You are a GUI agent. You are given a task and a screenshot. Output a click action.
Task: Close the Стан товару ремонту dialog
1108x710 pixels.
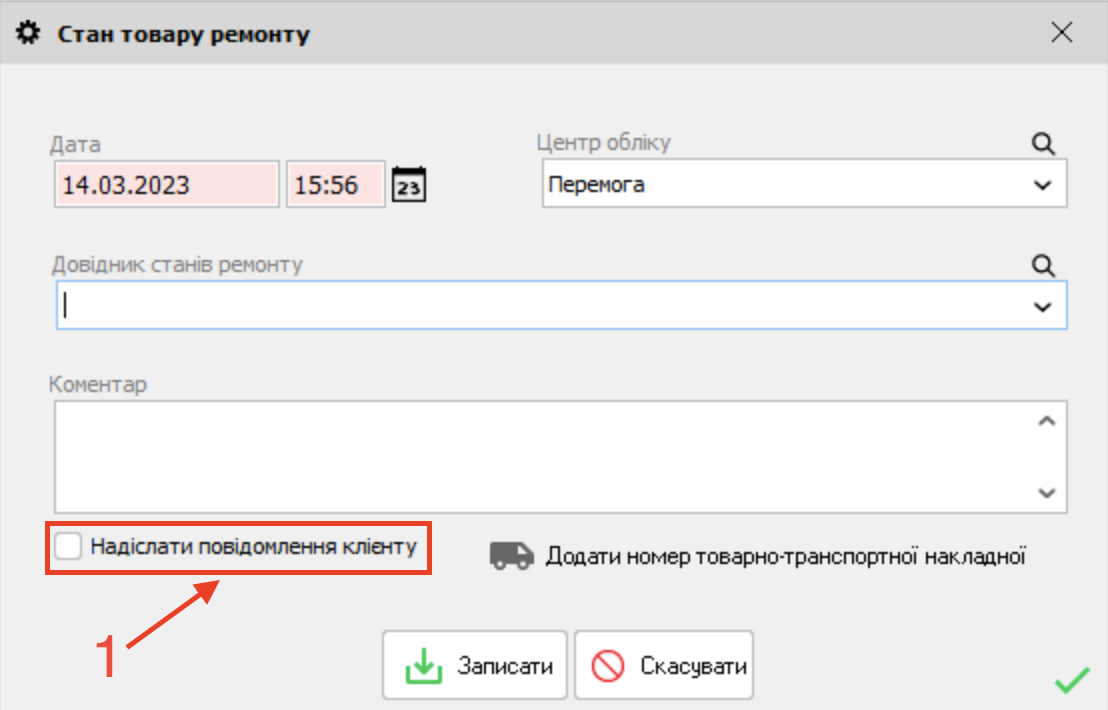pyautogui.click(x=1062, y=32)
